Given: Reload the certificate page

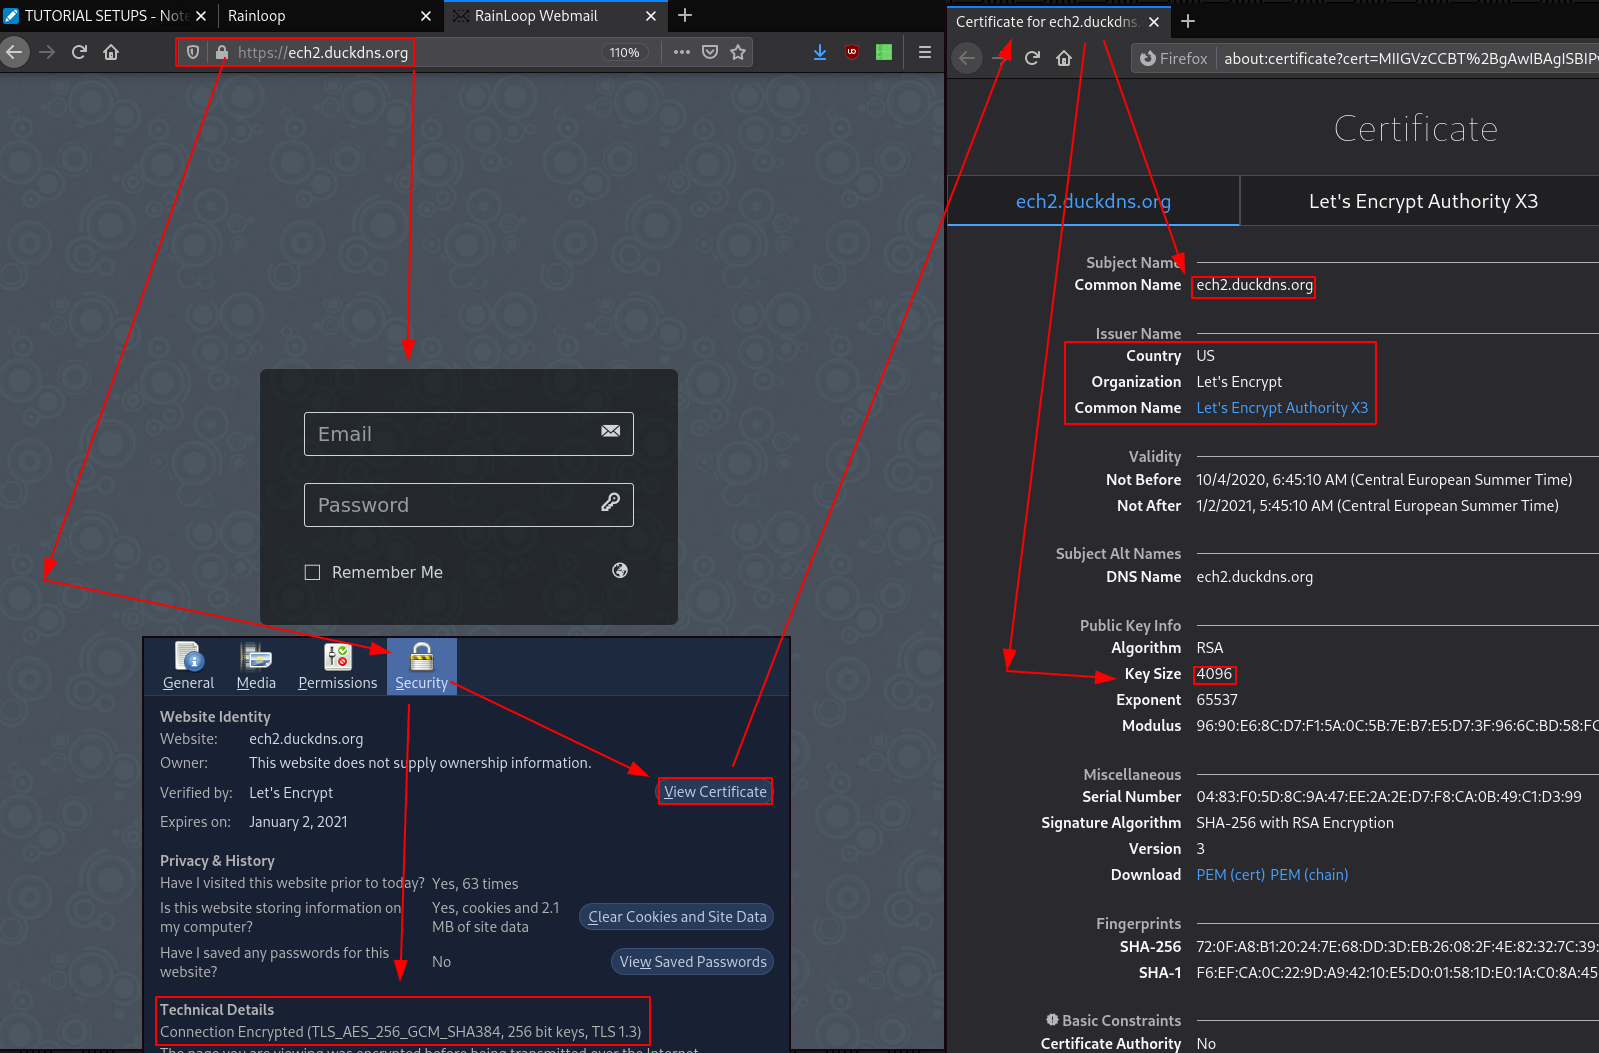Looking at the screenshot, I should coord(1032,58).
